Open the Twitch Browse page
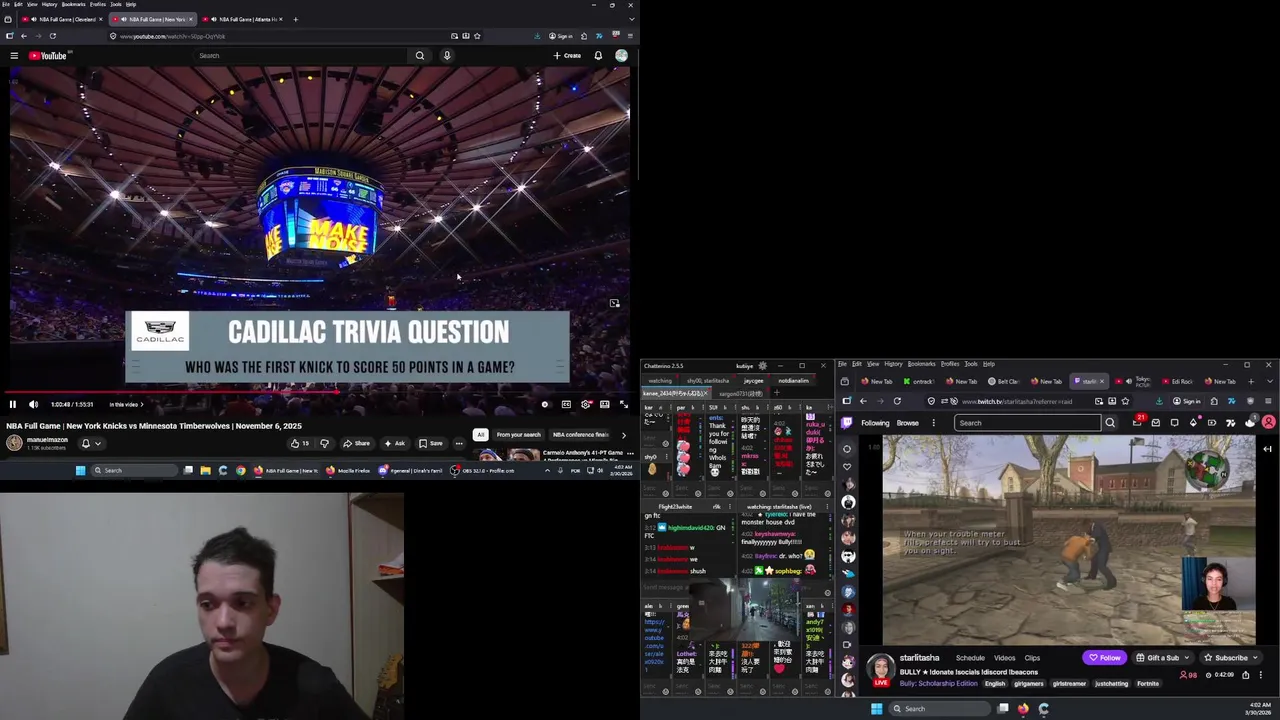This screenshot has width=1280, height=720. coord(907,423)
